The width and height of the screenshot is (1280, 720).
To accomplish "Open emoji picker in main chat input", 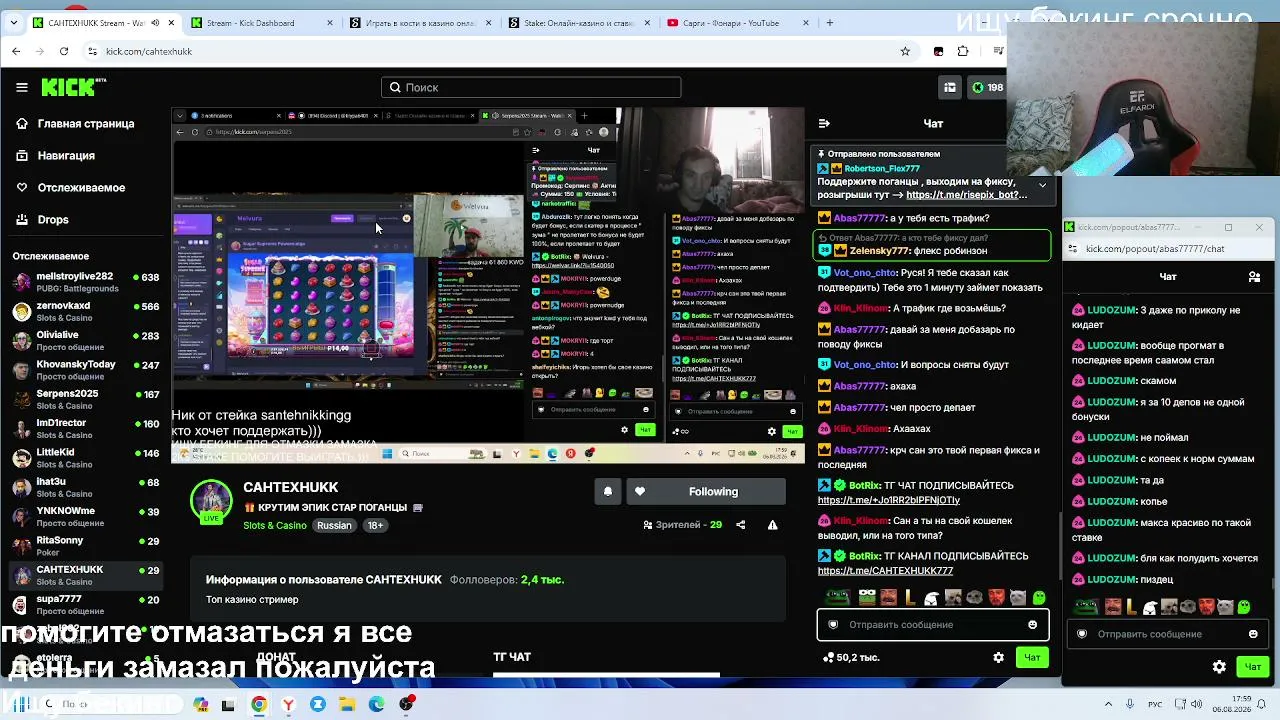I will click(x=1032, y=625).
